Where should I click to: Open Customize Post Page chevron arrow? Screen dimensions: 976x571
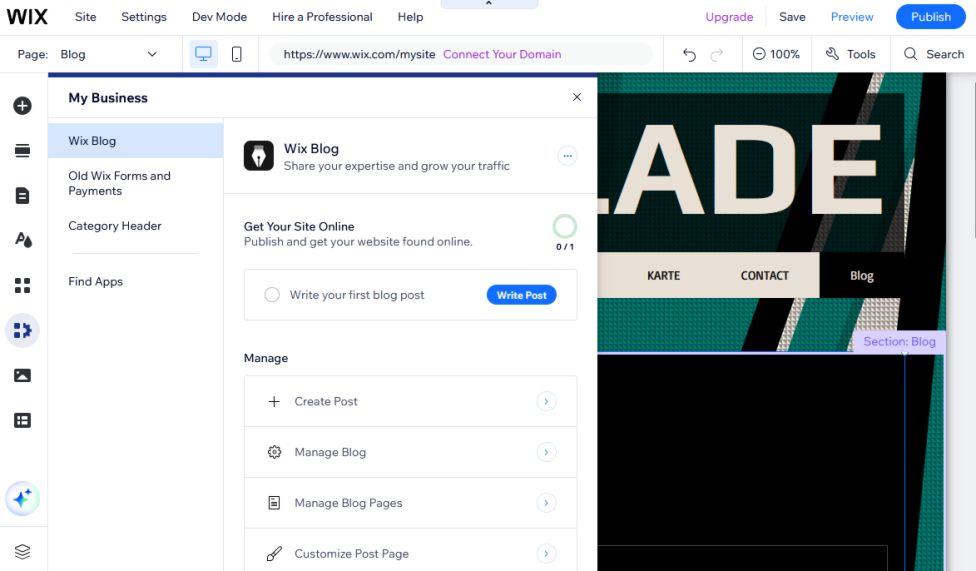(546, 554)
